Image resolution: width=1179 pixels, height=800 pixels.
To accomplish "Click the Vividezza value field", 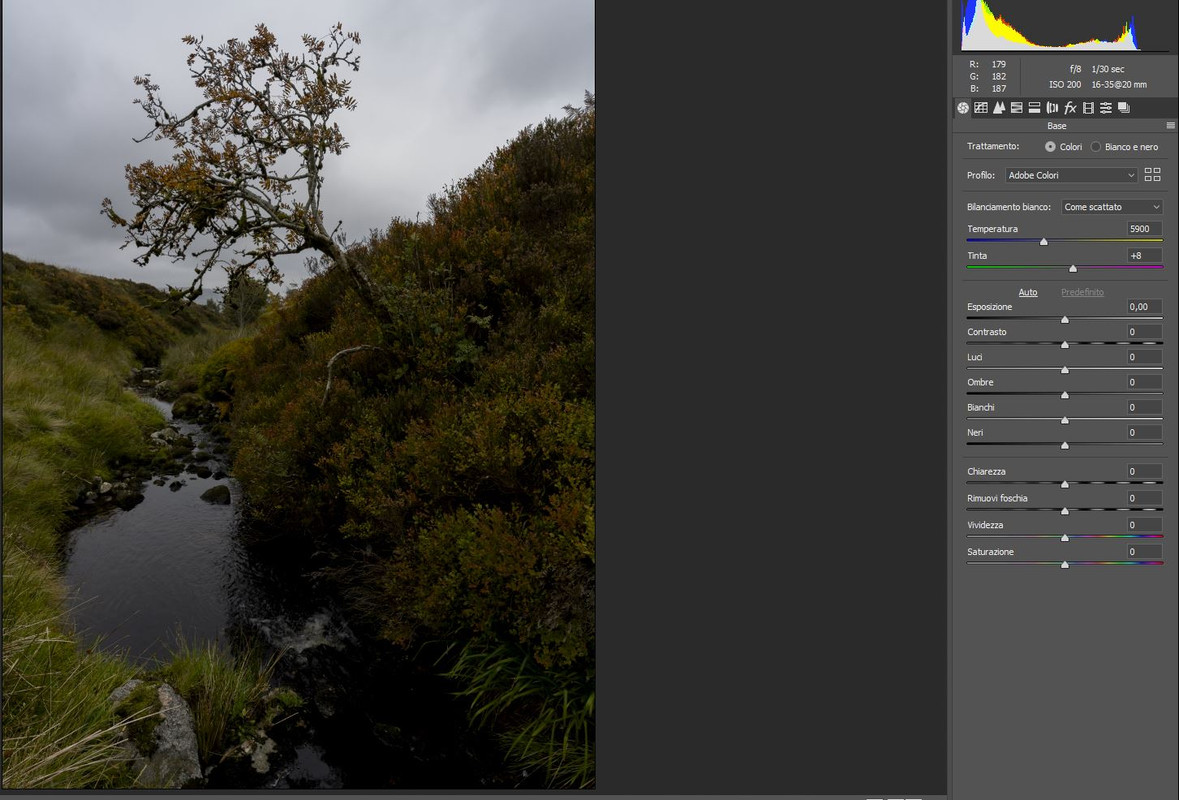I will coord(1144,525).
